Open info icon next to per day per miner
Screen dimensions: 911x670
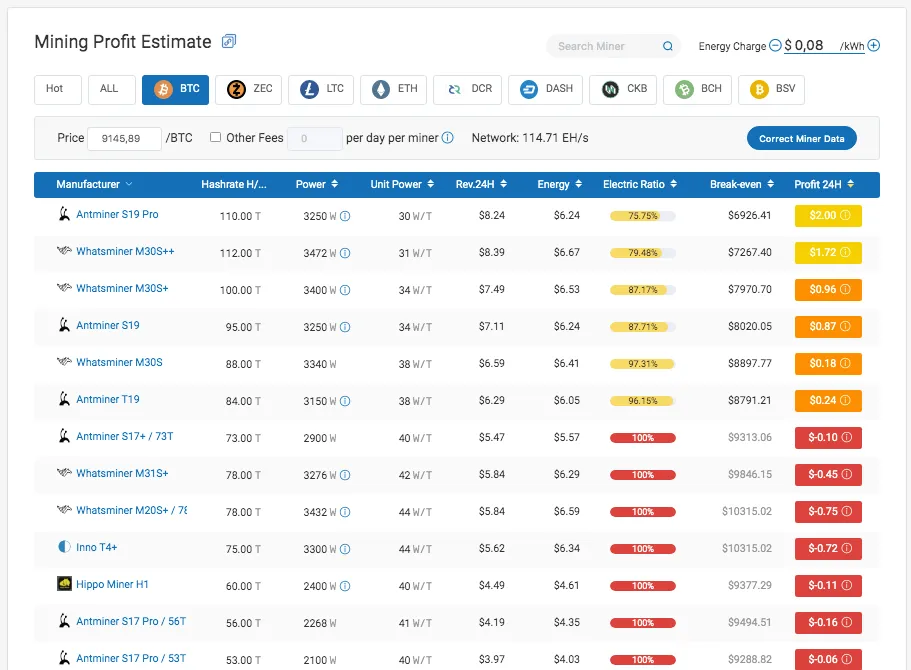447,138
